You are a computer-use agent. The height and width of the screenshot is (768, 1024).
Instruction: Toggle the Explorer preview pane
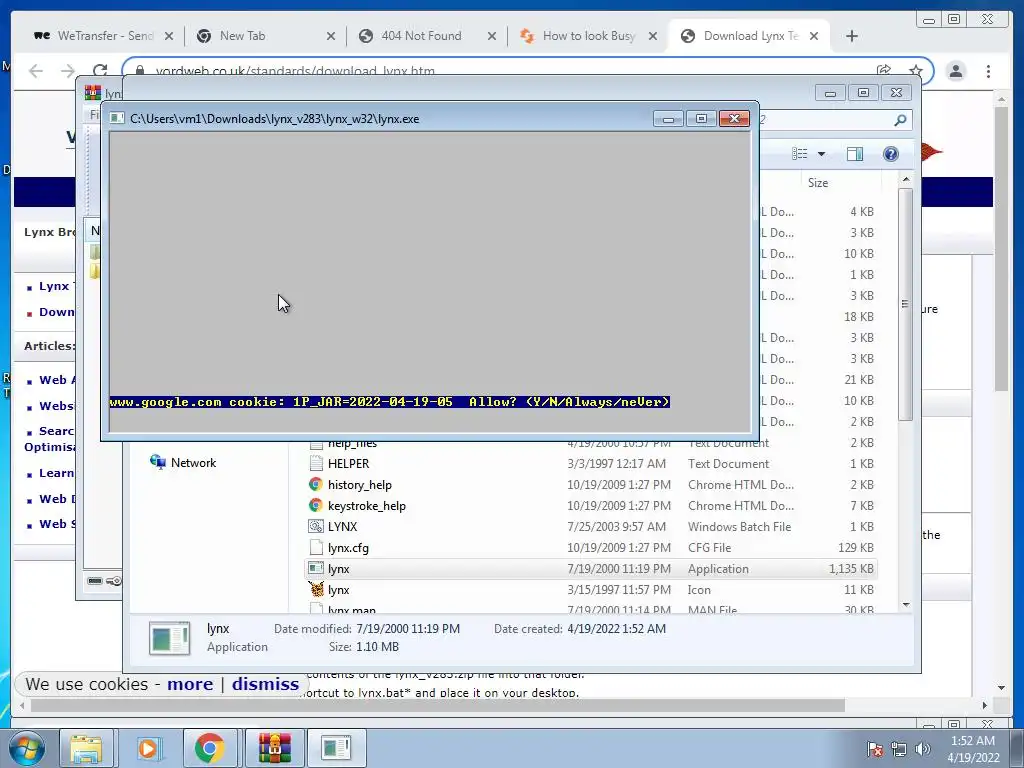[855, 154]
